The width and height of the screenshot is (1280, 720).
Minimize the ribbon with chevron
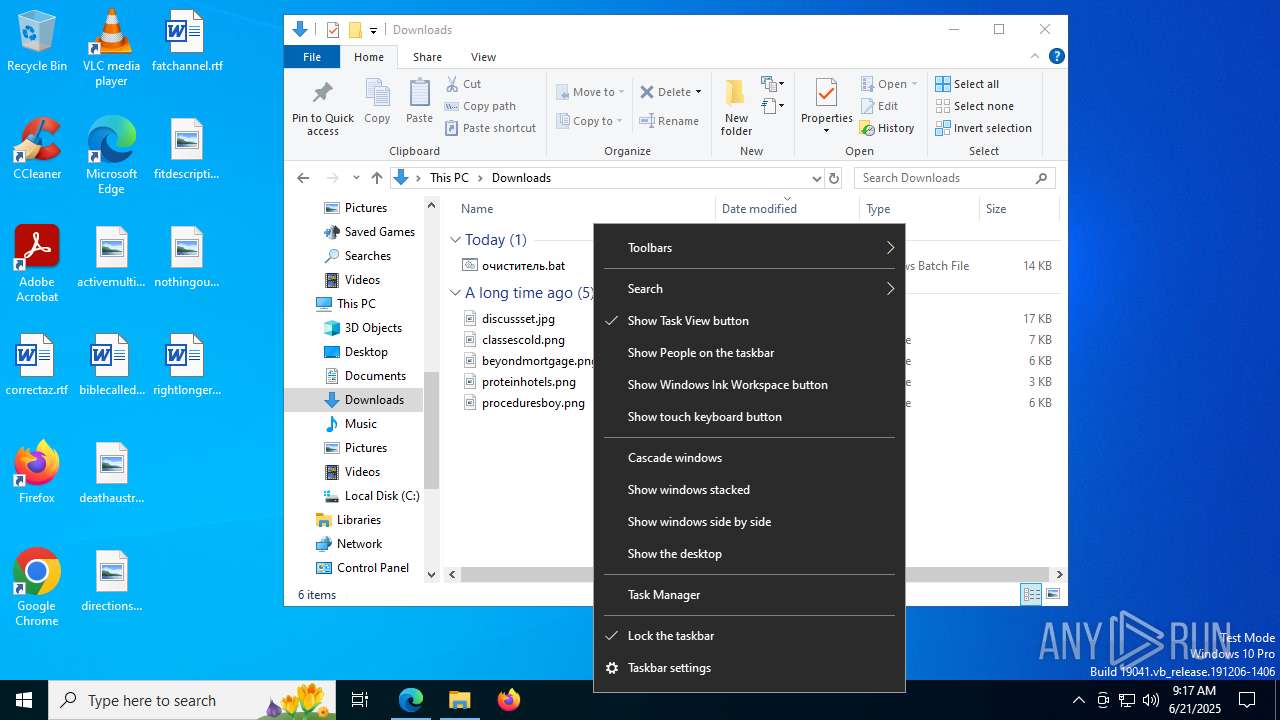click(1035, 57)
